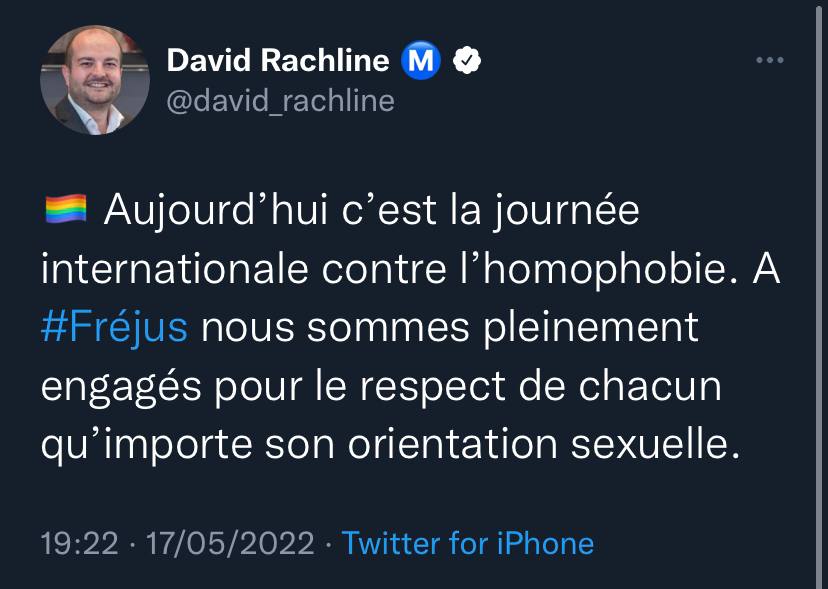Image resolution: width=828 pixels, height=589 pixels.
Task: Click the white verified checkmark badge
Action: coord(467,61)
